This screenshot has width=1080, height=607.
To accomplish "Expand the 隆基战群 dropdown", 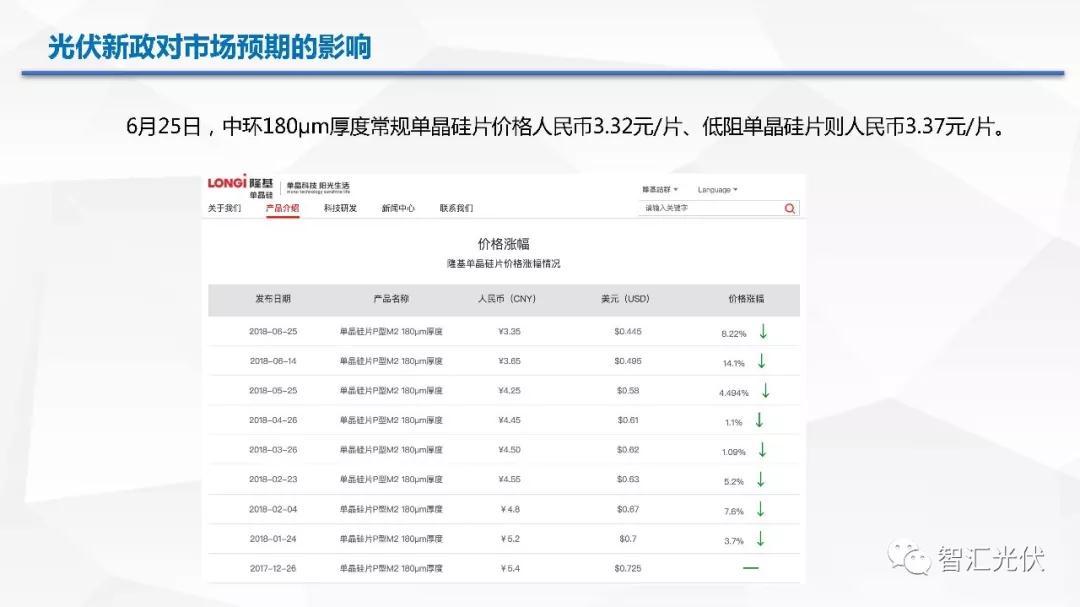I will [x=659, y=189].
